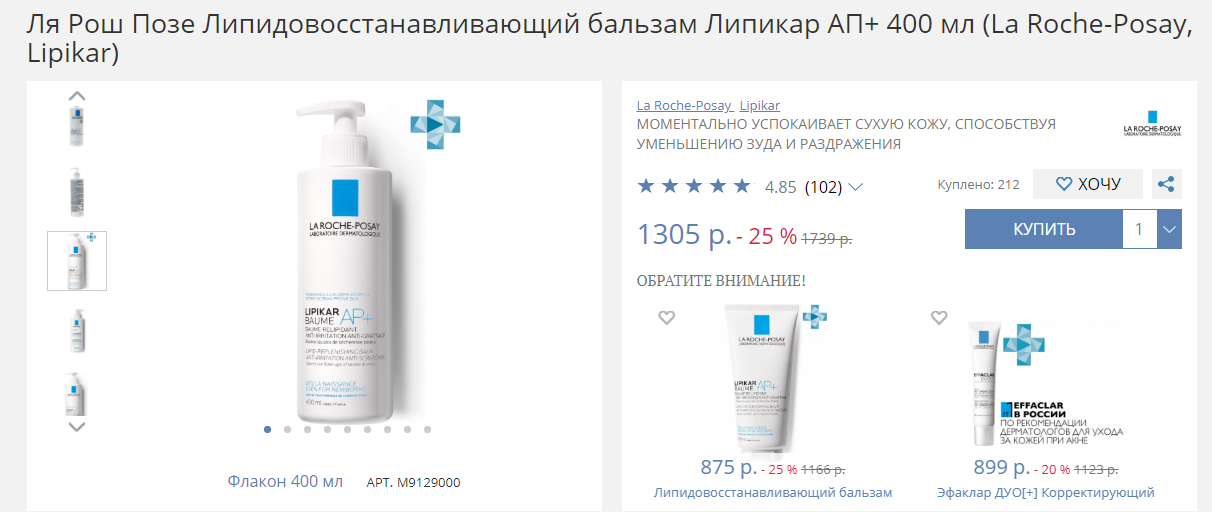Open Эфаклар ДУО[+] Корректирующий product link
The width and height of the screenshot is (1212, 512).
[x=1046, y=493]
